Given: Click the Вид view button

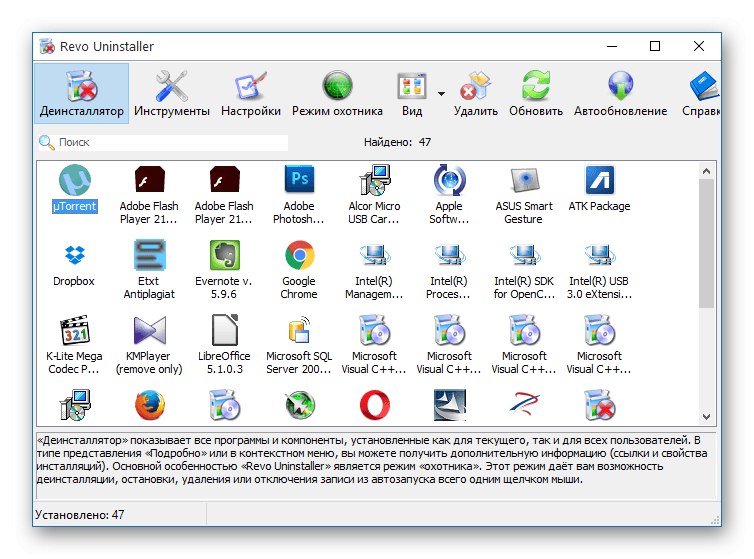Looking at the screenshot, I should tap(412, 94).
